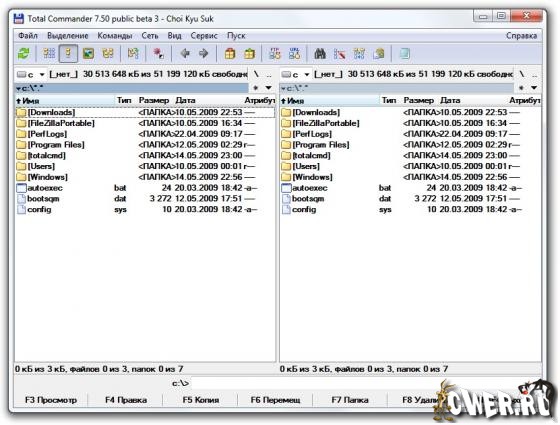
Task: Open right panel favorites star button
Action: pyautogui.click(x=521, y=88)
